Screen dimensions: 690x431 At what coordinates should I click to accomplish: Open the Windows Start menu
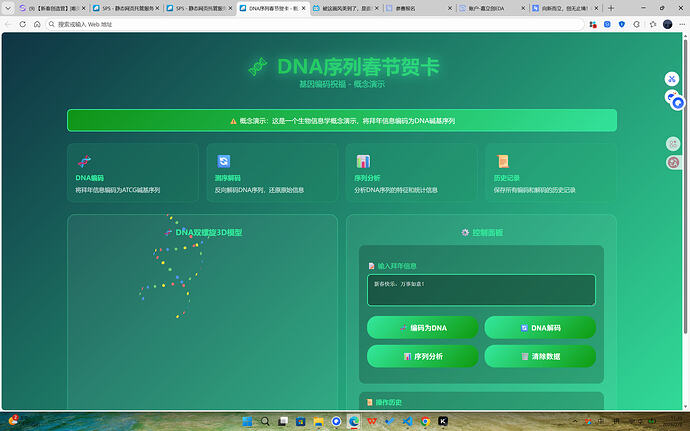247,421
